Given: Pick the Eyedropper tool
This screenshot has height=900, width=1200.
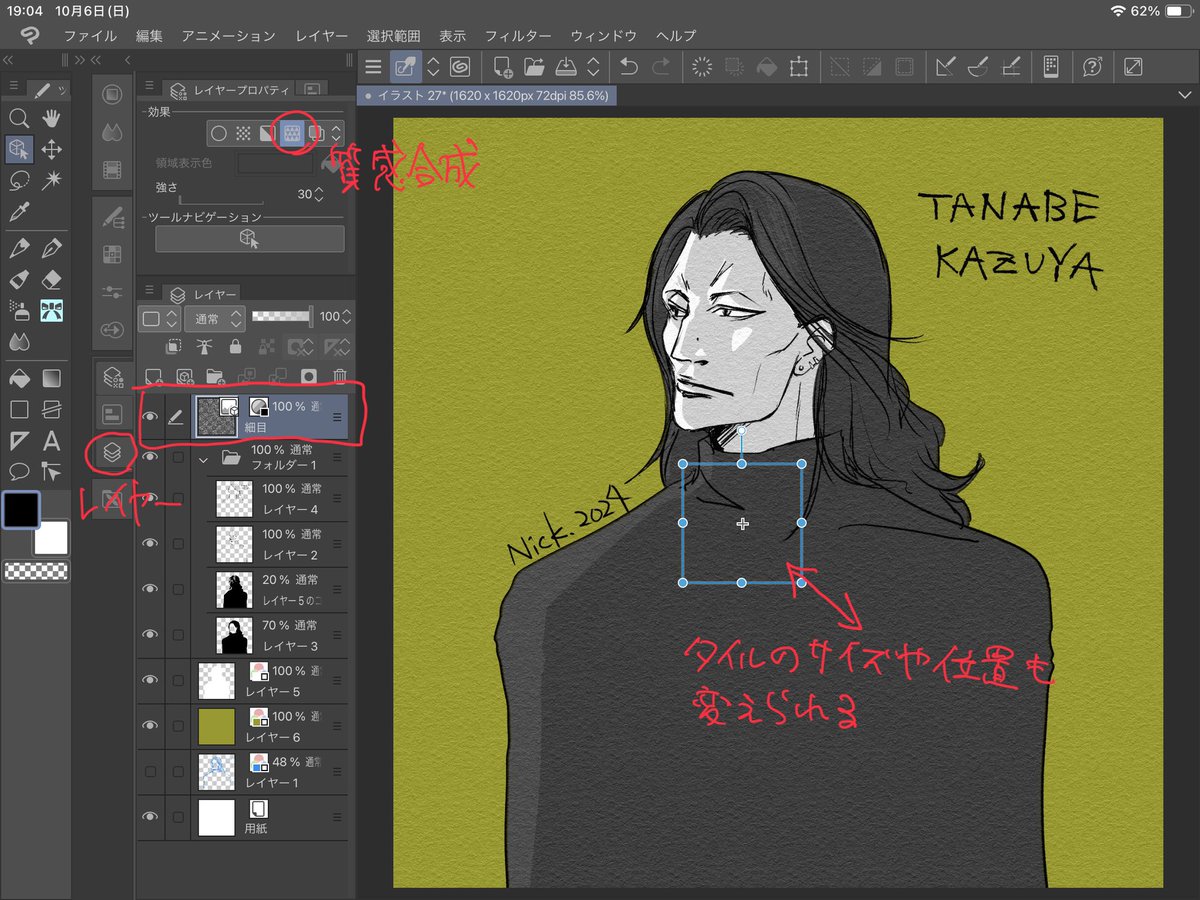Looking at the screenshot, I should pyautogui.click(x=18, y=211).
